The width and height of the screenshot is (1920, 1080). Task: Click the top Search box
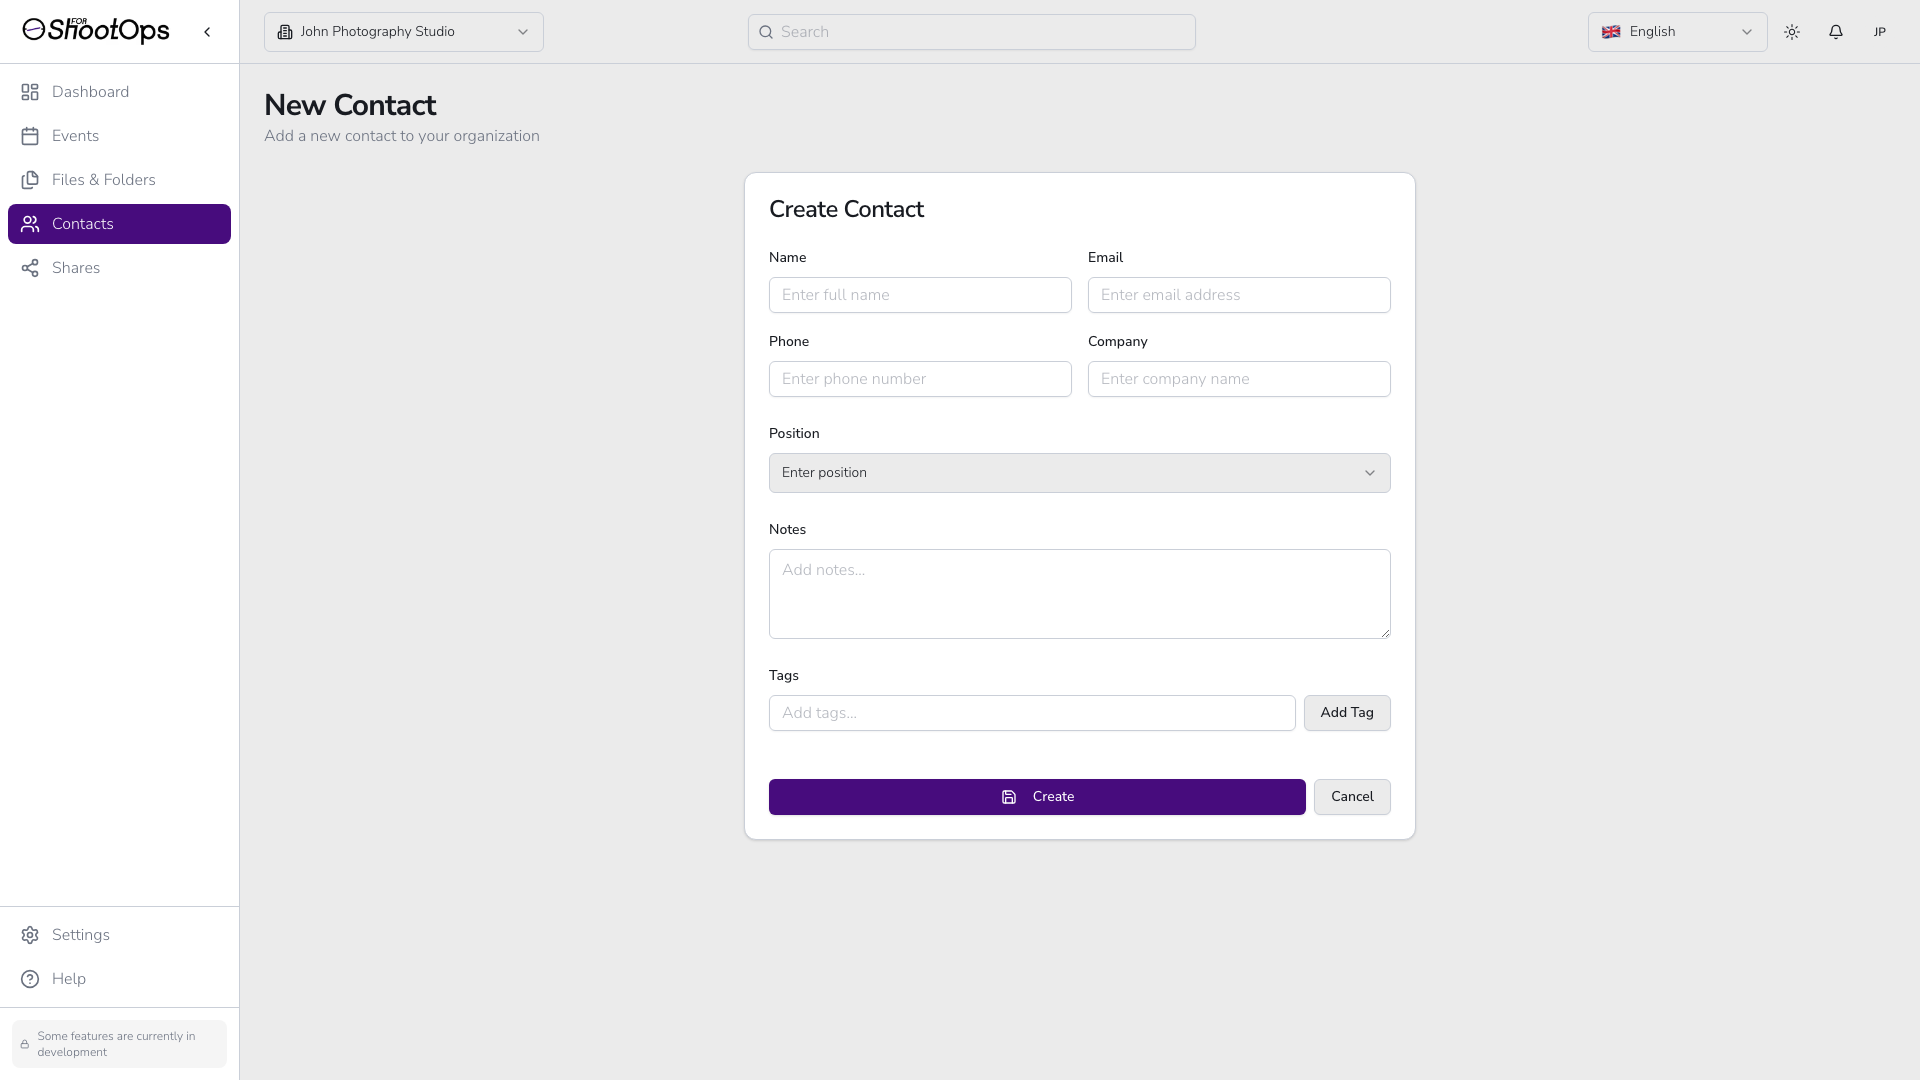[x=972, y=32]
